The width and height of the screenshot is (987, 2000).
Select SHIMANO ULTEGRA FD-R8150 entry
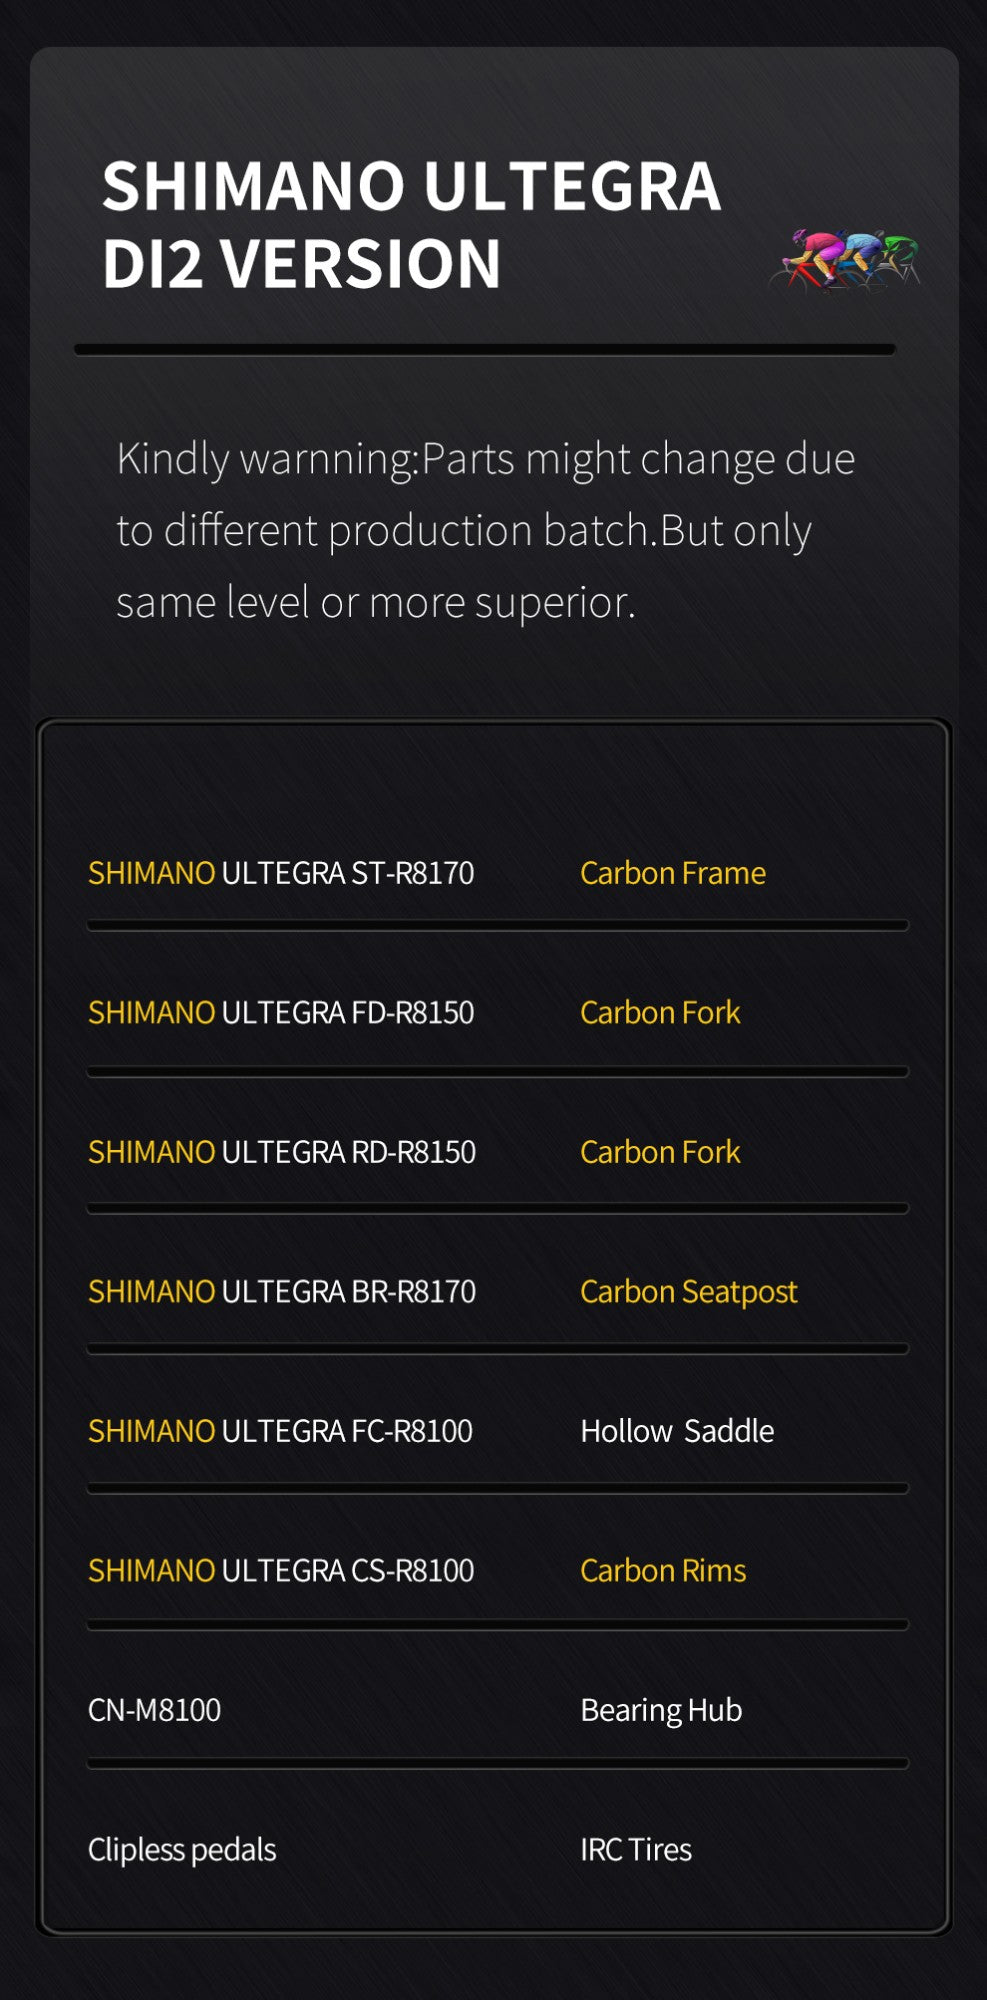(281, 1013)
